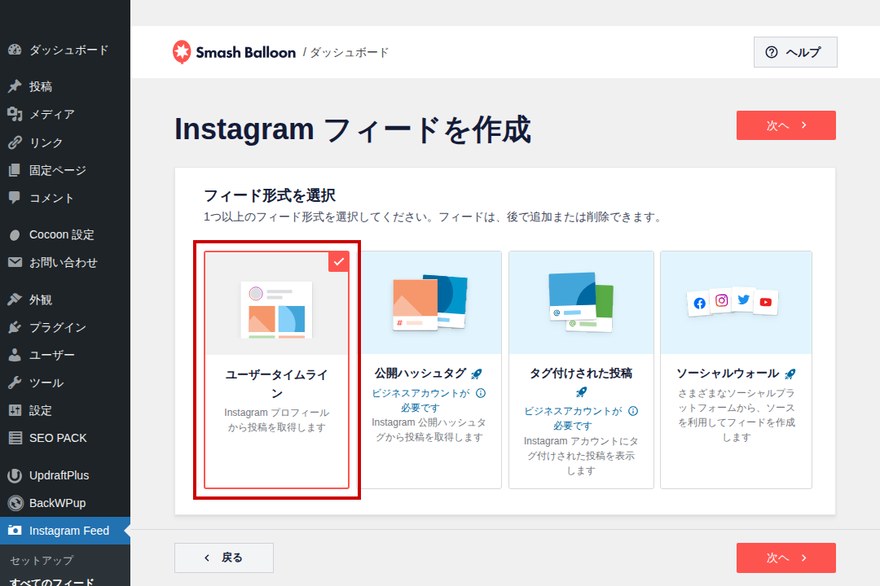Click the speech bubble icon beside コメント
The height and width of the screenshot is (586, 880).
click(15, 198)
